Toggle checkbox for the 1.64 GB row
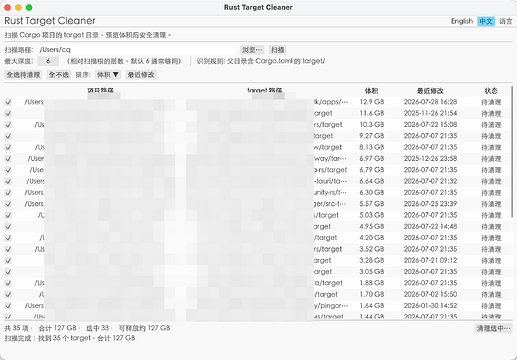 point(8,306)
